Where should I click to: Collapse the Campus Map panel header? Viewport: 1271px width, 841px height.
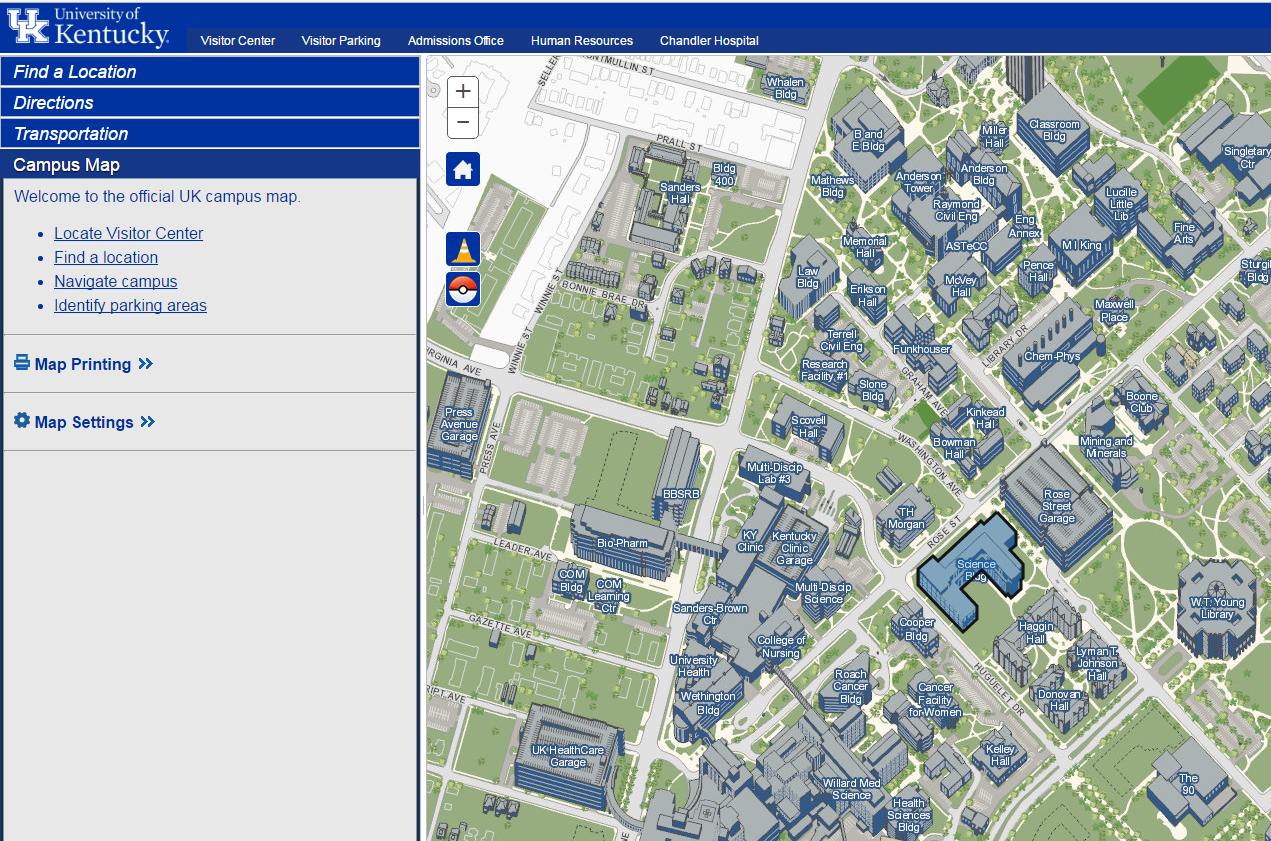[210, 165]
